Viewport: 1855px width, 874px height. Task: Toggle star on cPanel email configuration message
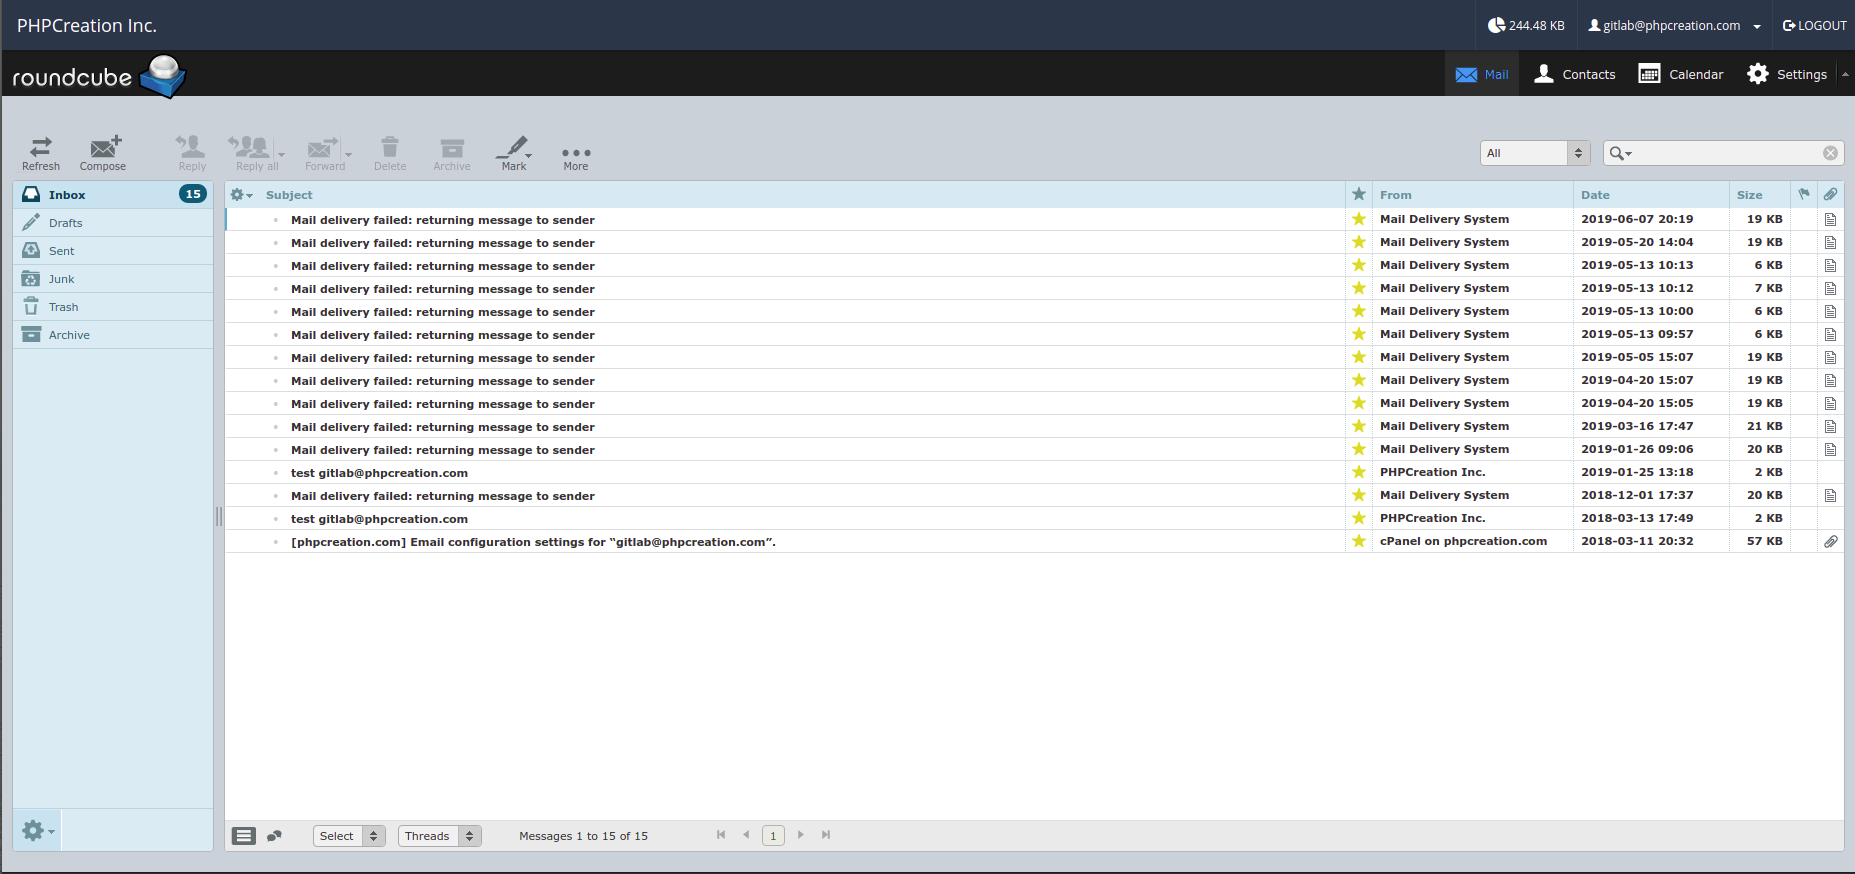[x=1358, y=541]
